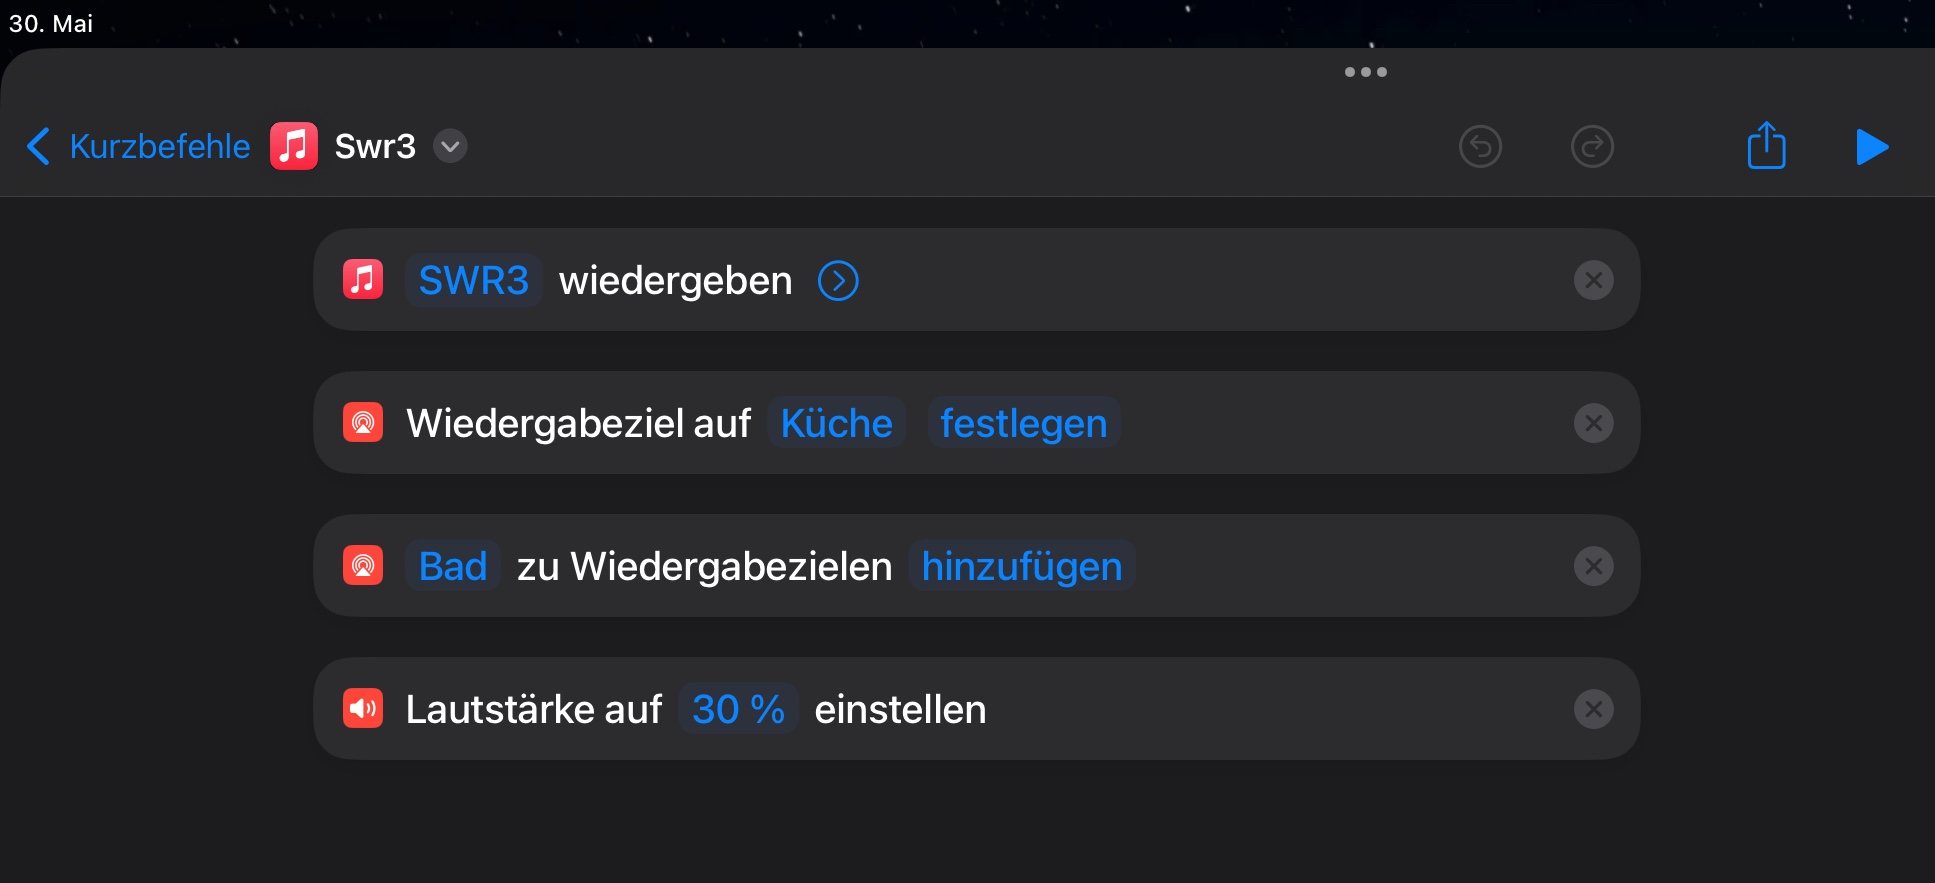Viewport: 1935px width, 883px height.
Task: Go back to Kurzbefehle
Action: click(139, 146)
